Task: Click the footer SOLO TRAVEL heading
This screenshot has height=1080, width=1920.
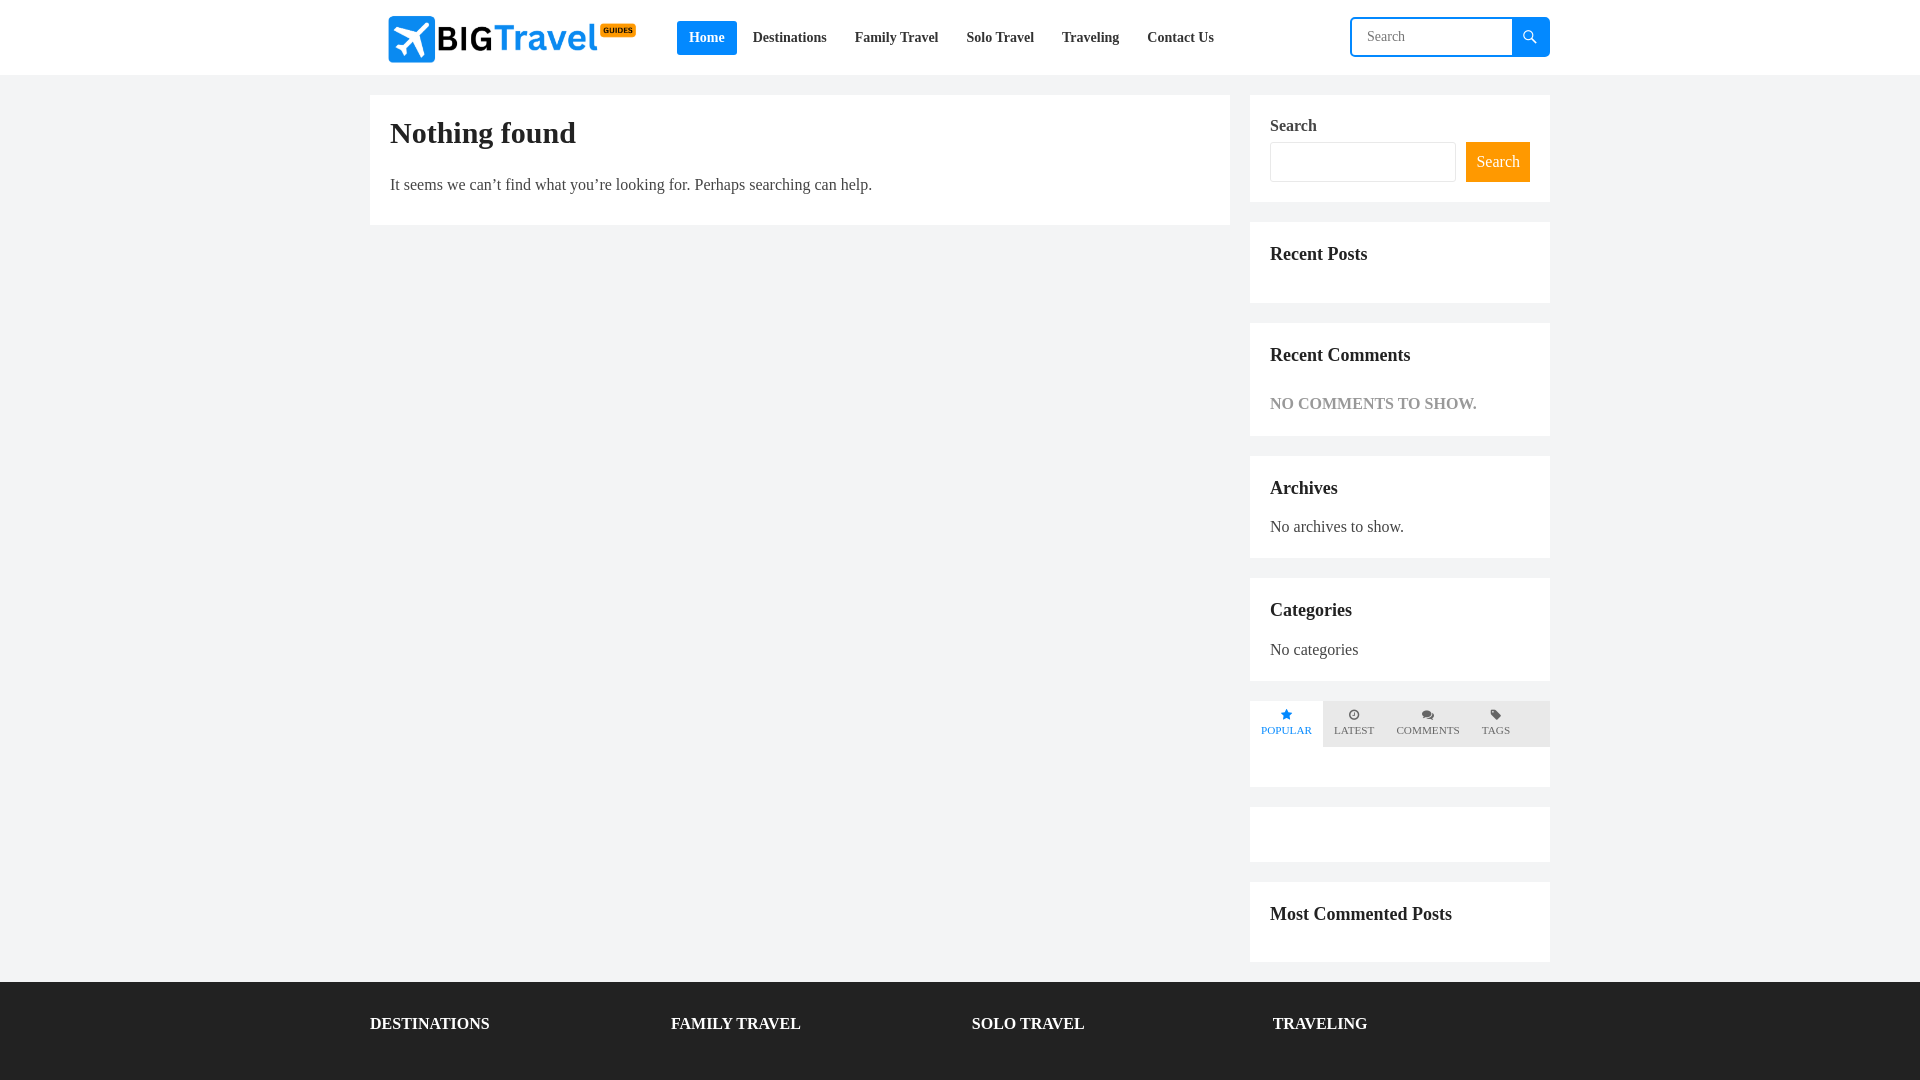Action: coord(1028,1024)
